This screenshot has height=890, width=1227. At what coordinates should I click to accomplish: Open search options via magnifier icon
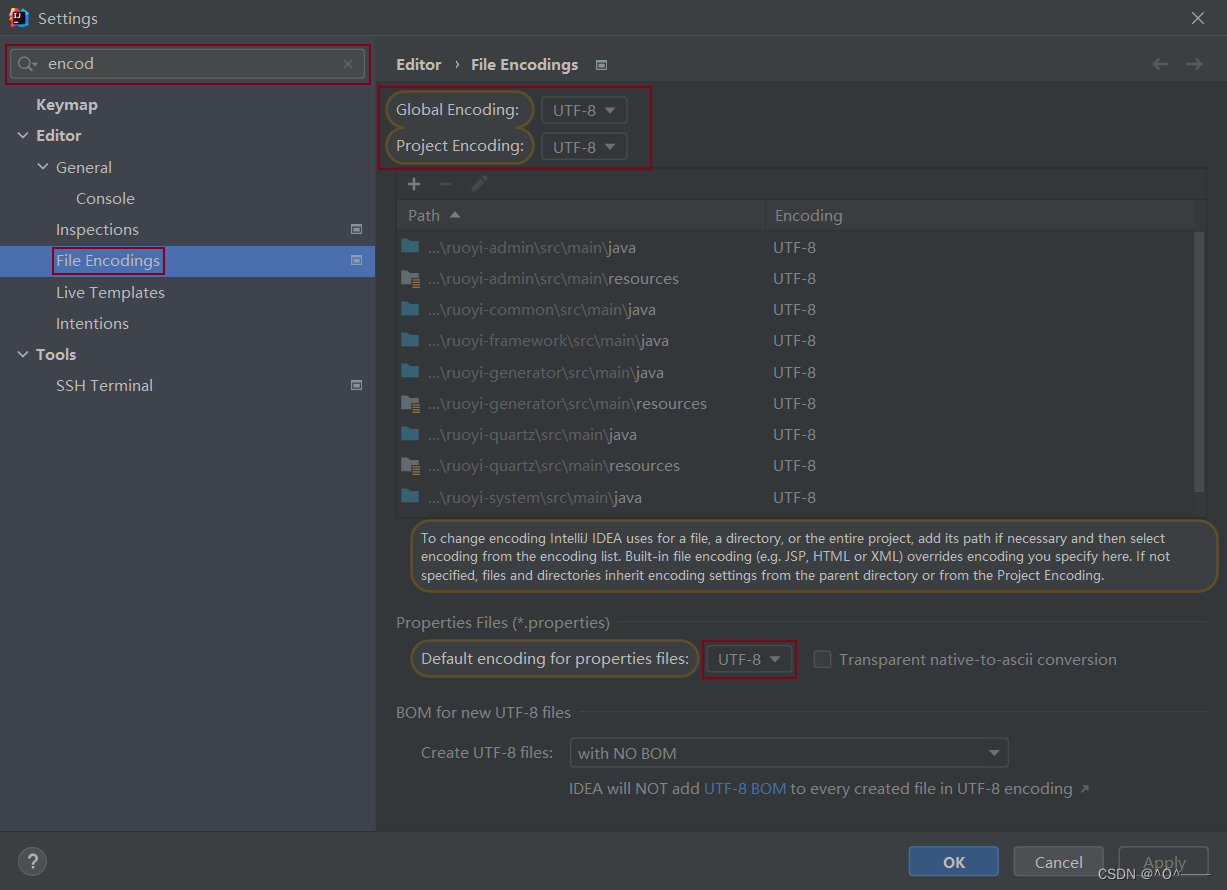(27, 64)
